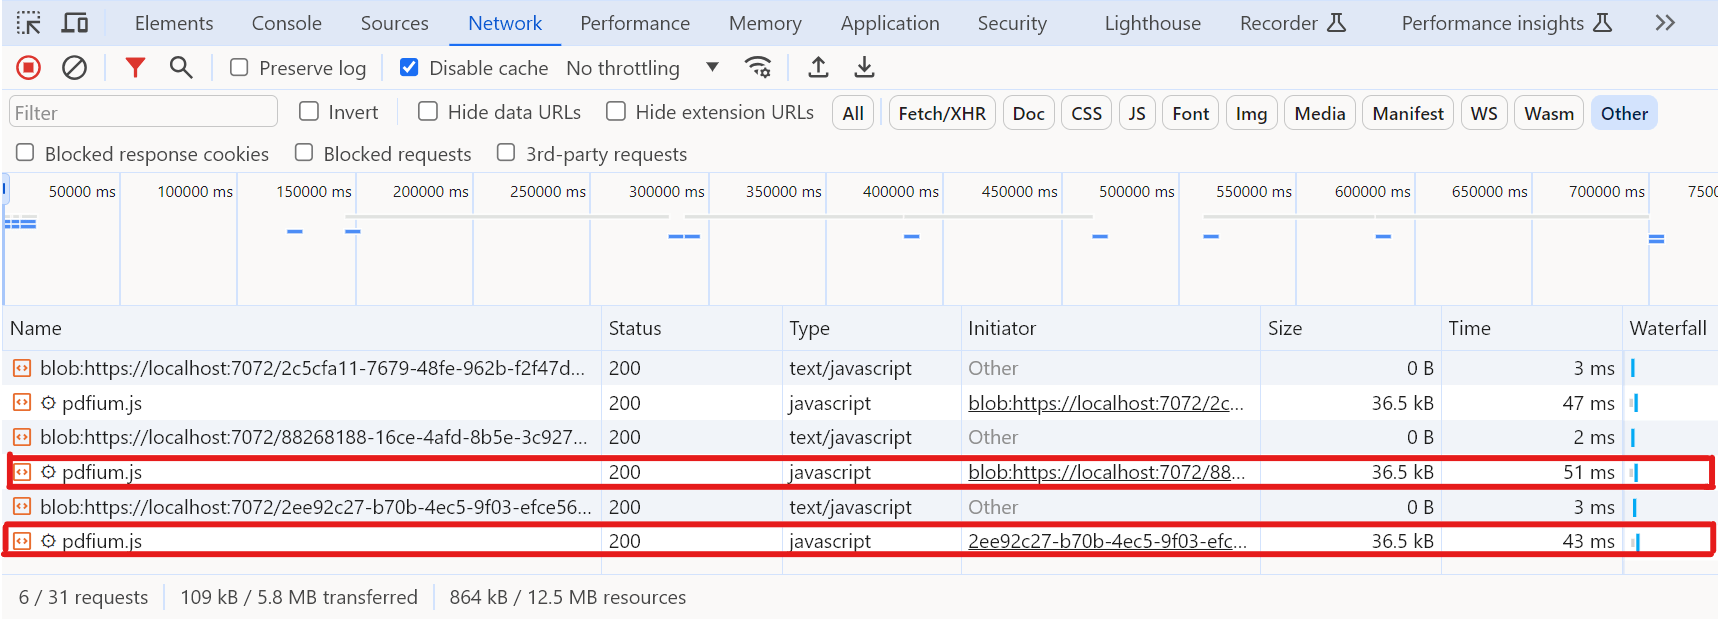Enable the Preserve log checkbox
Viewport: 1718px width, 619px height.
(x=239, y=68)
